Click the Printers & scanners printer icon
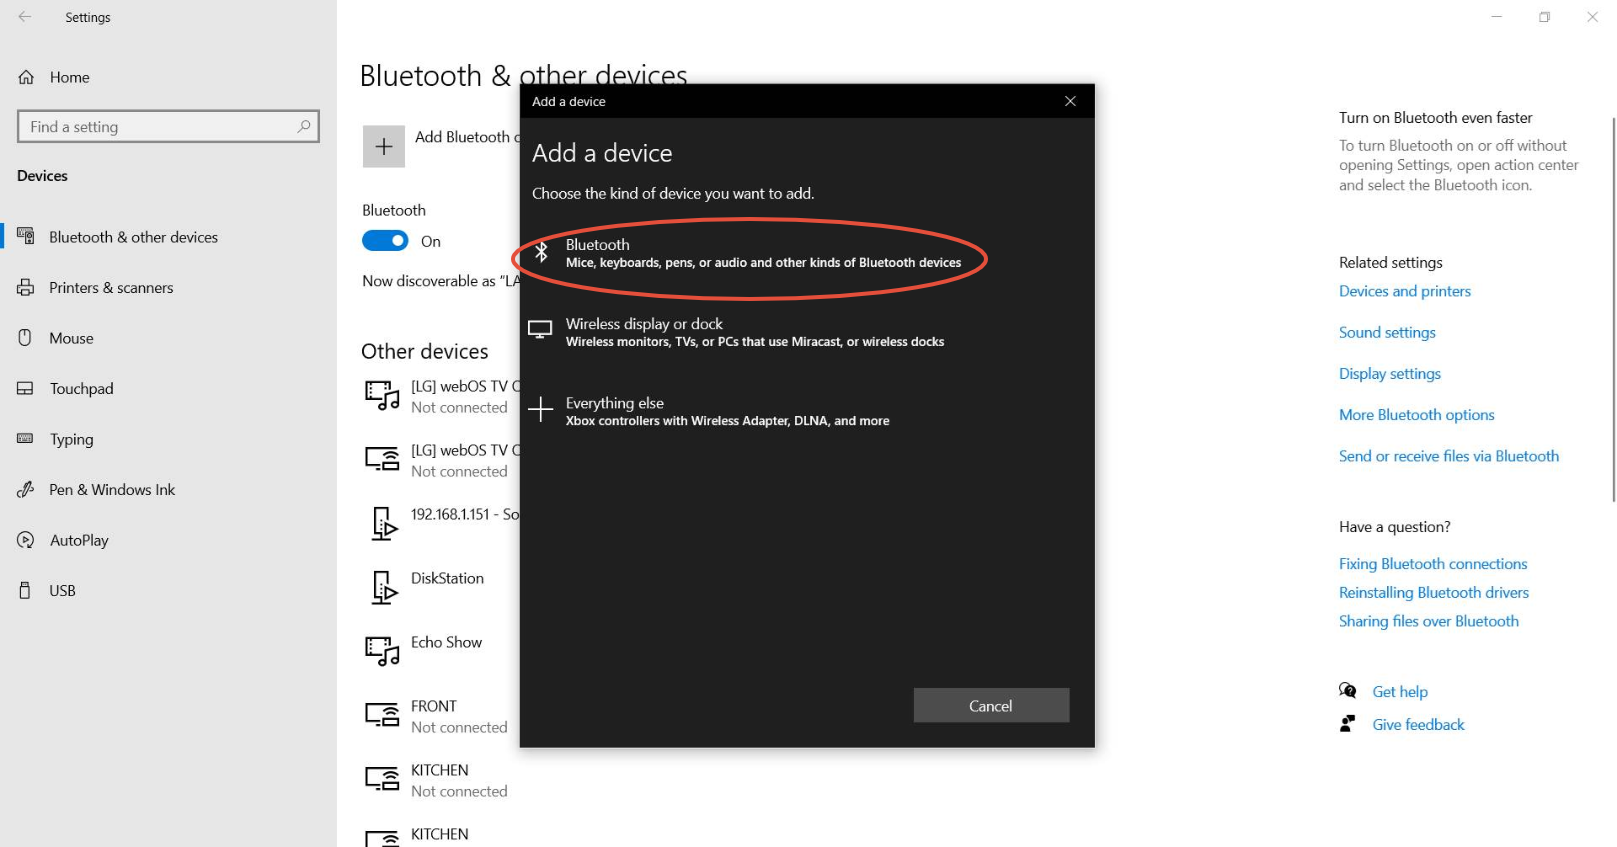 click(26, 288)
